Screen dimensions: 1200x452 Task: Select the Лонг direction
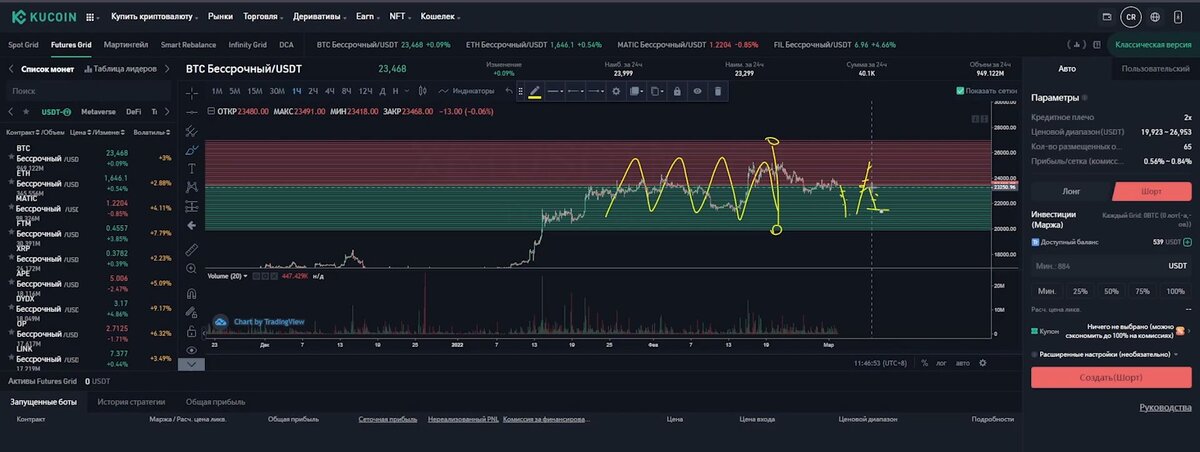pos(1070,191)
